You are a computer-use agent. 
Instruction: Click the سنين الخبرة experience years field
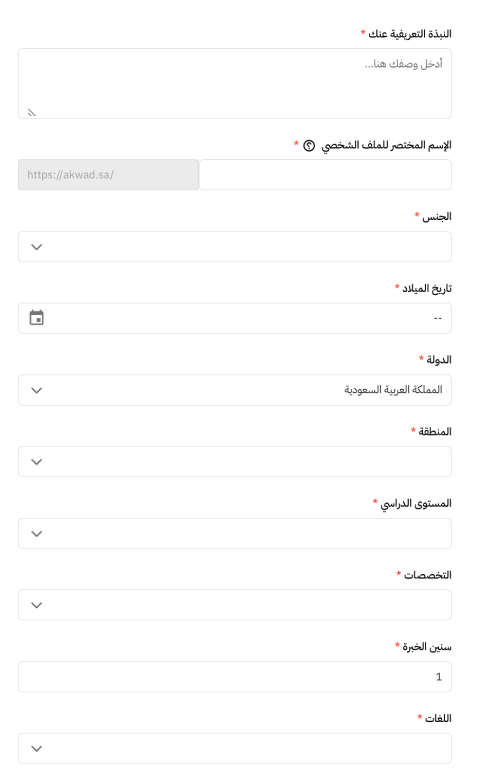(235, 677)
